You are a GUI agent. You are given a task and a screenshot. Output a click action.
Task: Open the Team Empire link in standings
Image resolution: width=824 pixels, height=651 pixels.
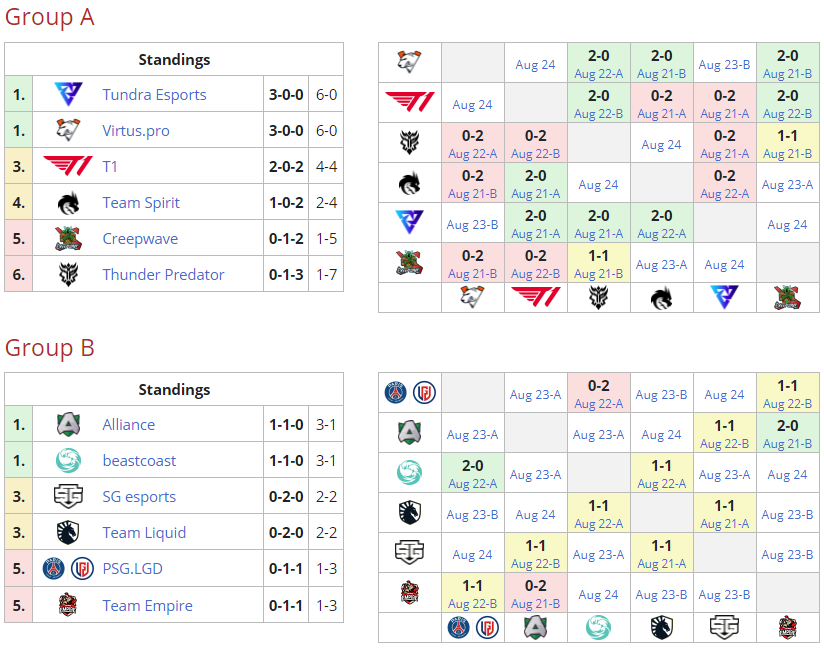[x=147, y=605]
